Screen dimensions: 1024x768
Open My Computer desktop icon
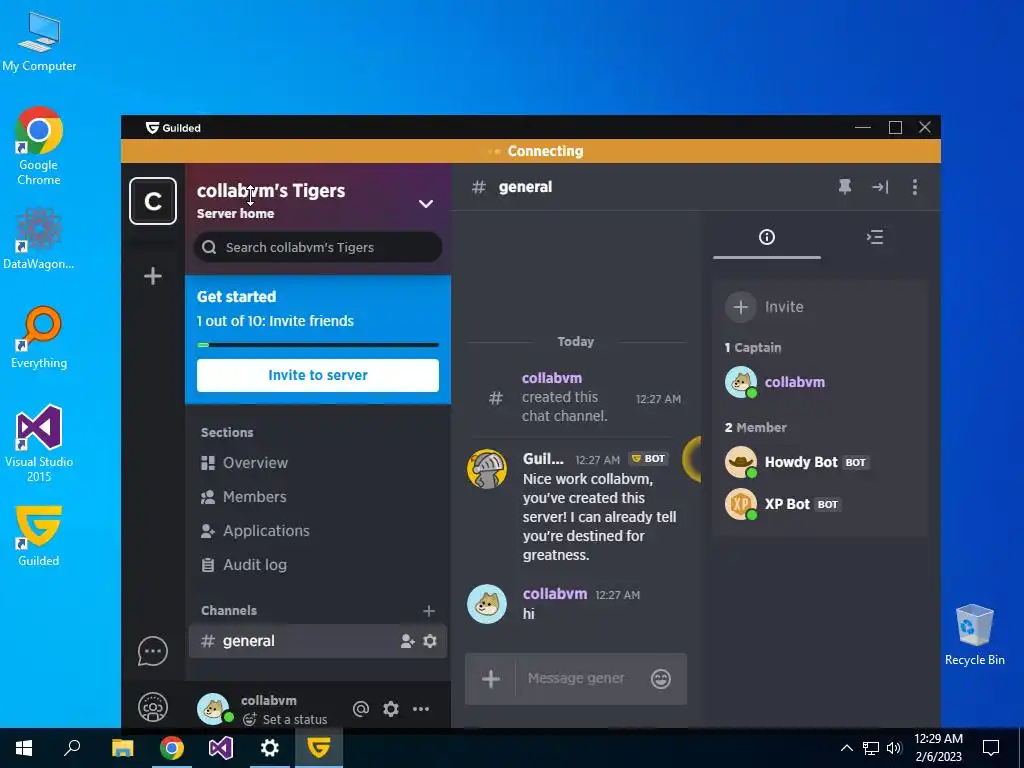tap(39, 41)
